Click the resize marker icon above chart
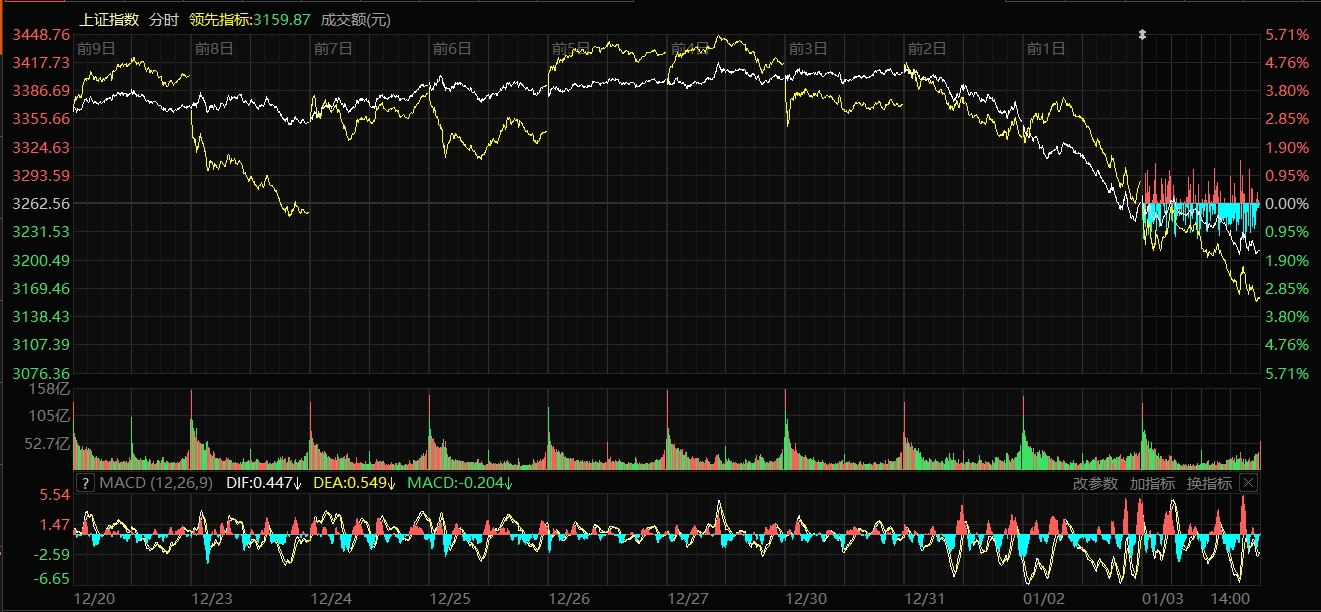 click(1142, 34)
